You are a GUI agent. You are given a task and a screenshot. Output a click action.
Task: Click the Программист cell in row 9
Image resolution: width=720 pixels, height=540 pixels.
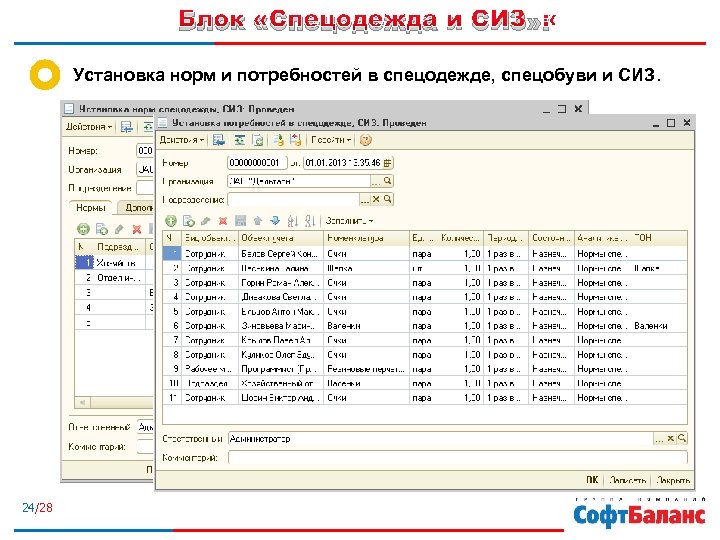point(281,369)
